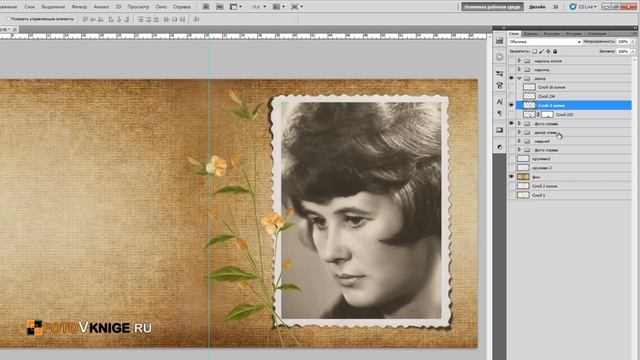Enable the Lock image pixels brush icon
Screen dimensions: 640x360
click(x=541, y=51)
